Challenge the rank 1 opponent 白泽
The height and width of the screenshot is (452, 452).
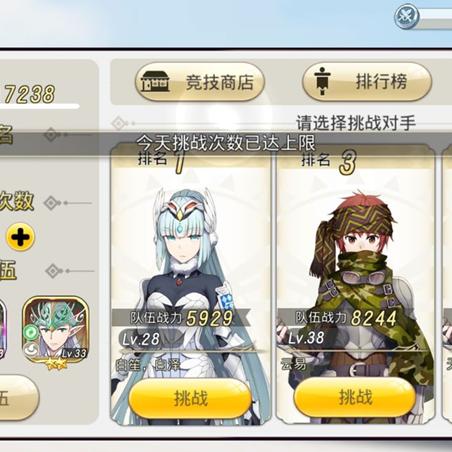[190, 398]
